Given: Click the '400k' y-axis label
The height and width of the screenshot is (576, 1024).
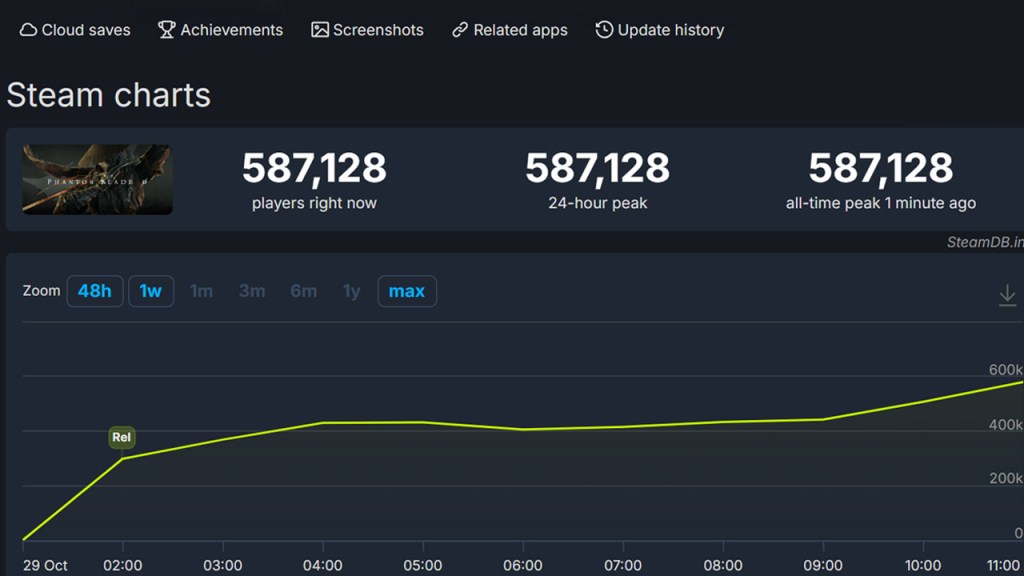Looking at the screenshot, I should click(1006, 424).
